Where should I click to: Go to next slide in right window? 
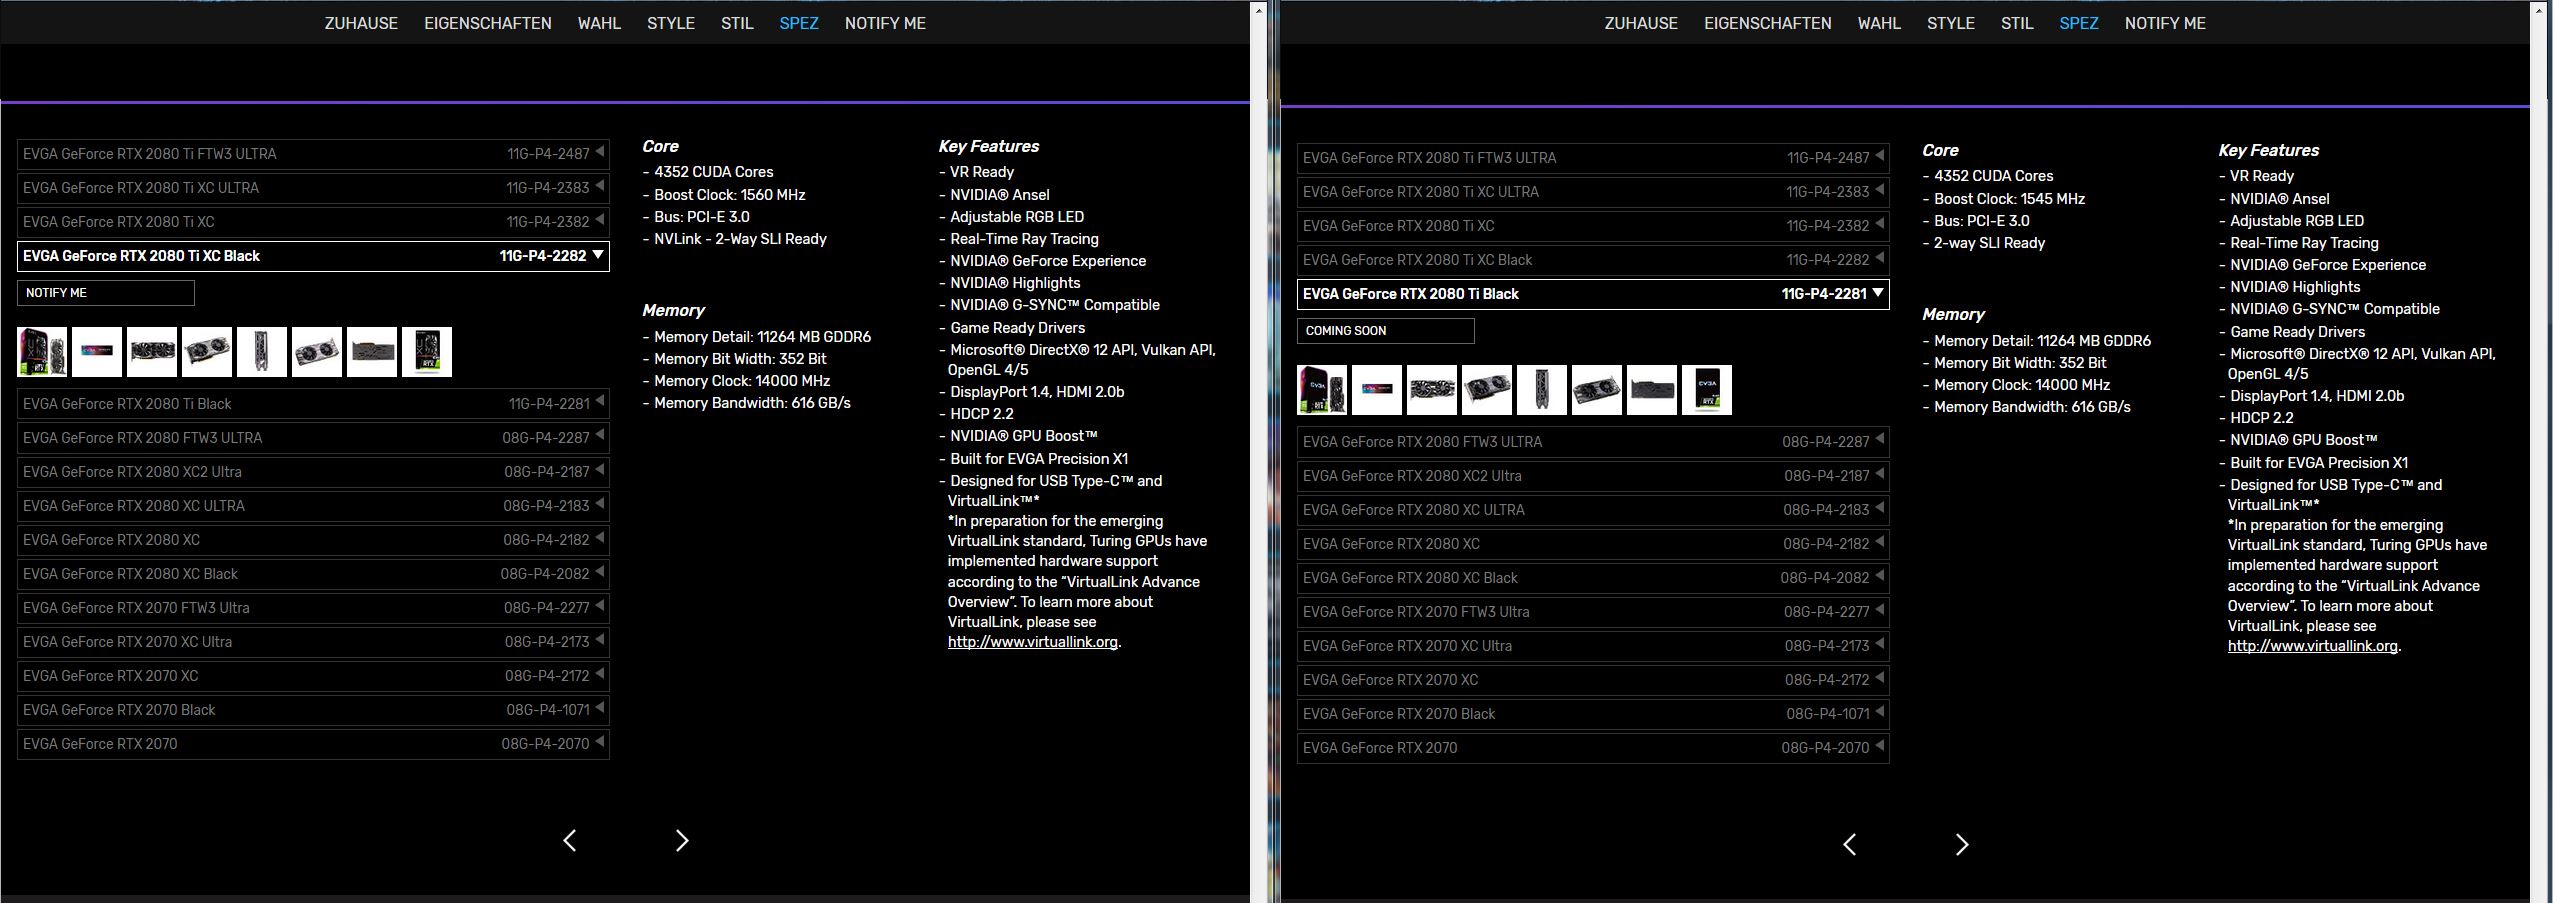[x=1962, y=845]
